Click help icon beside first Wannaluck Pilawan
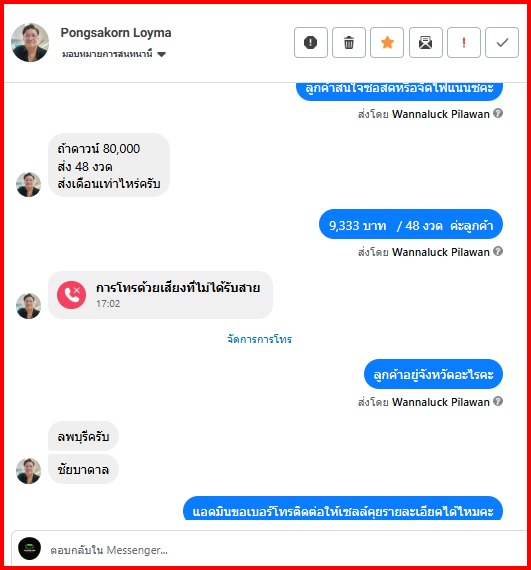531x570 pixels. coord(498,113)
